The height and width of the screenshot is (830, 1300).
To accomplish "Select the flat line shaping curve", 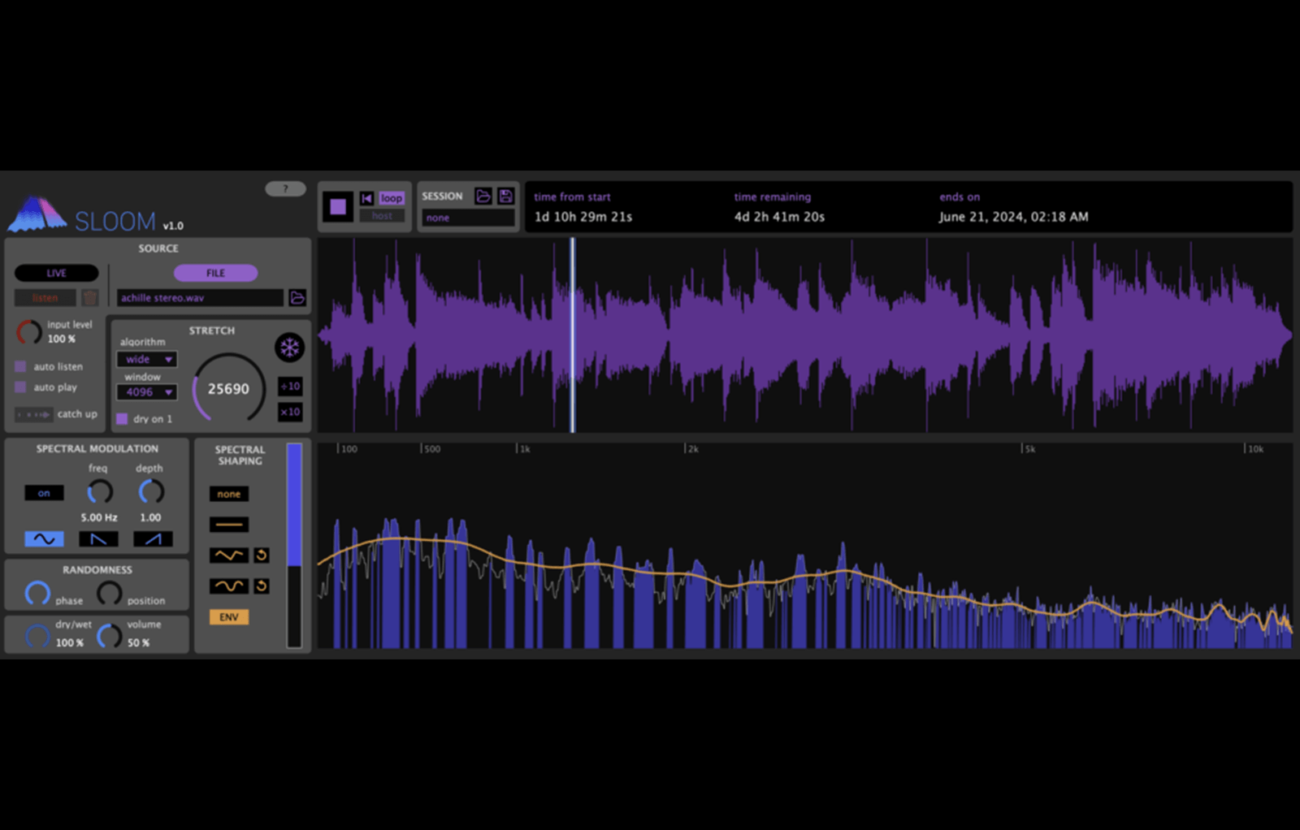I will coord(229,524).
